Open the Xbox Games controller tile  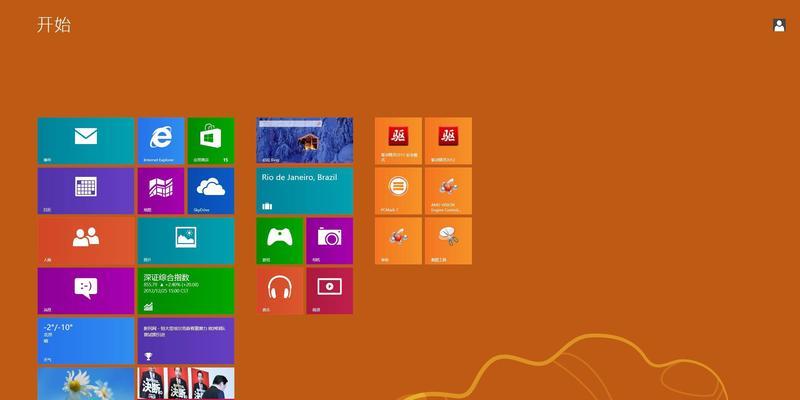pyautogui.click(x=280, y=241)
